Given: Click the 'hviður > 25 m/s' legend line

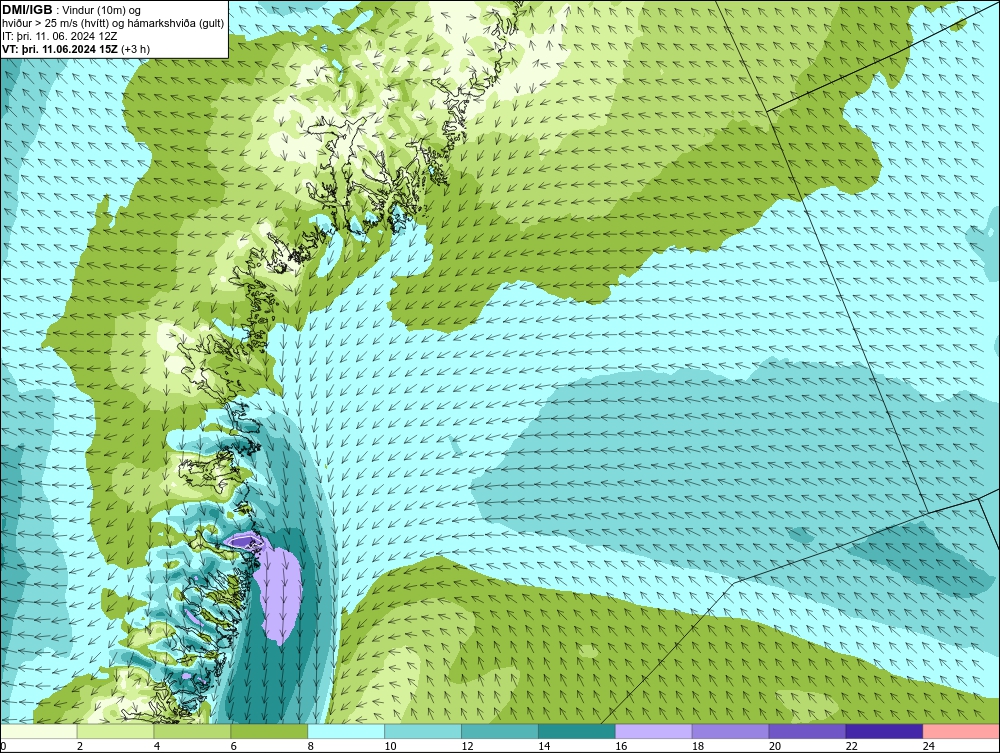Looking at the screenshot, I should coord(113,23).
